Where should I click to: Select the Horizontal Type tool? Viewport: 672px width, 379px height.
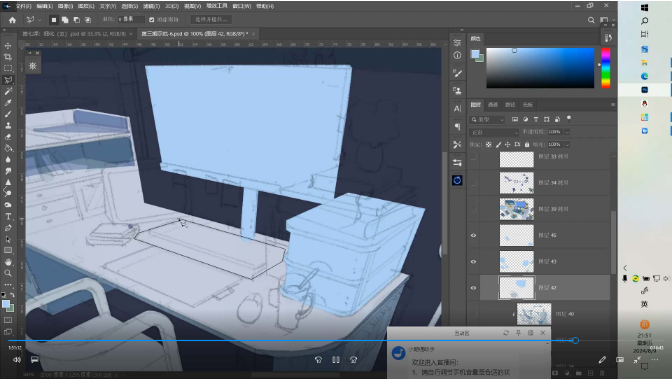[8, 217]
